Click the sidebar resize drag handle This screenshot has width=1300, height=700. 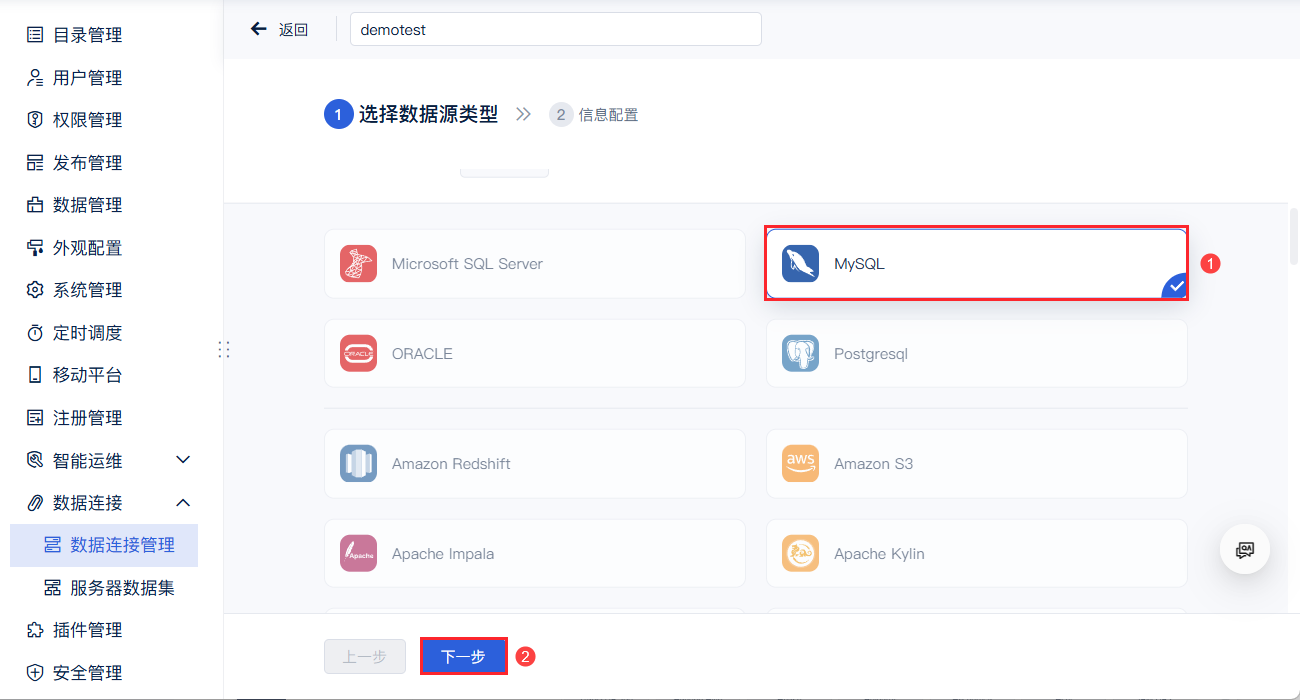pos(224,350)
